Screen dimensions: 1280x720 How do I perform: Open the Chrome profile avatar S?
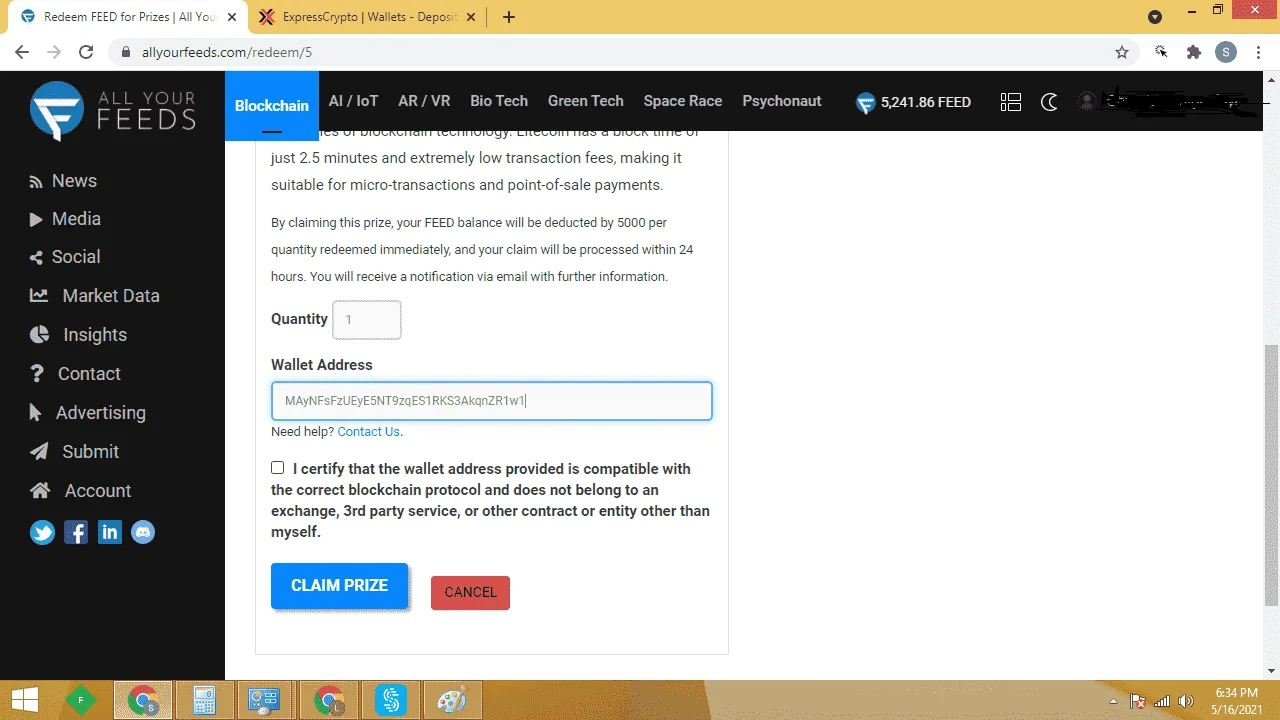tap(1226, 52)
